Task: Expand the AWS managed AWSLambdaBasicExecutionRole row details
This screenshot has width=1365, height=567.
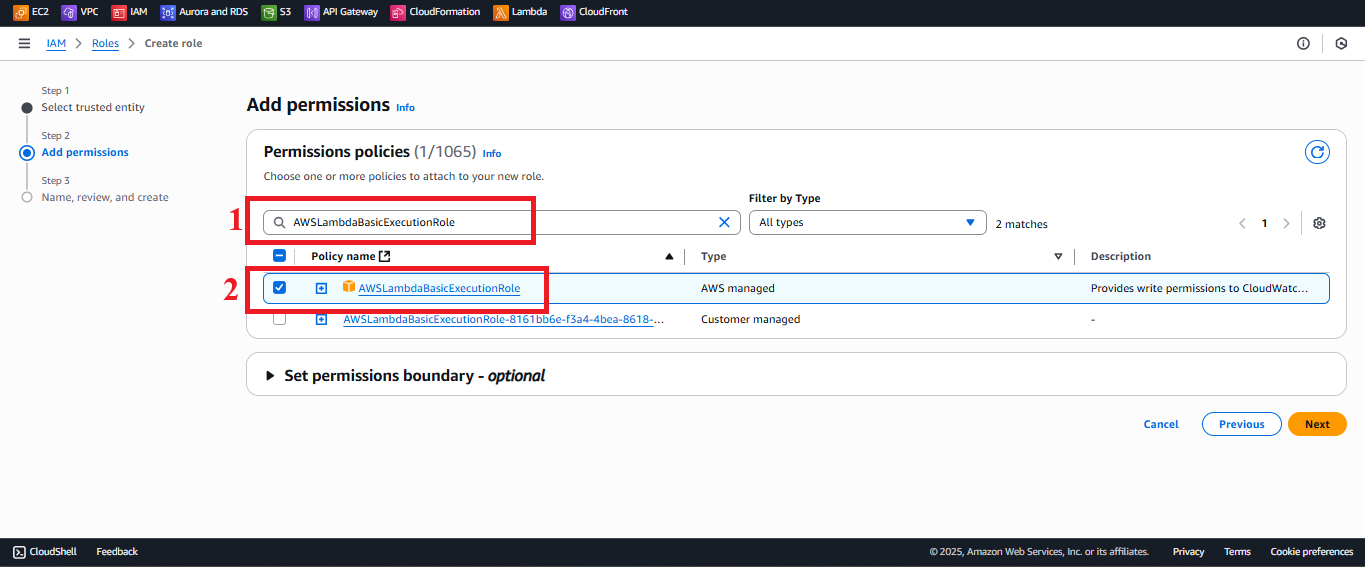Action: point(321,288)
